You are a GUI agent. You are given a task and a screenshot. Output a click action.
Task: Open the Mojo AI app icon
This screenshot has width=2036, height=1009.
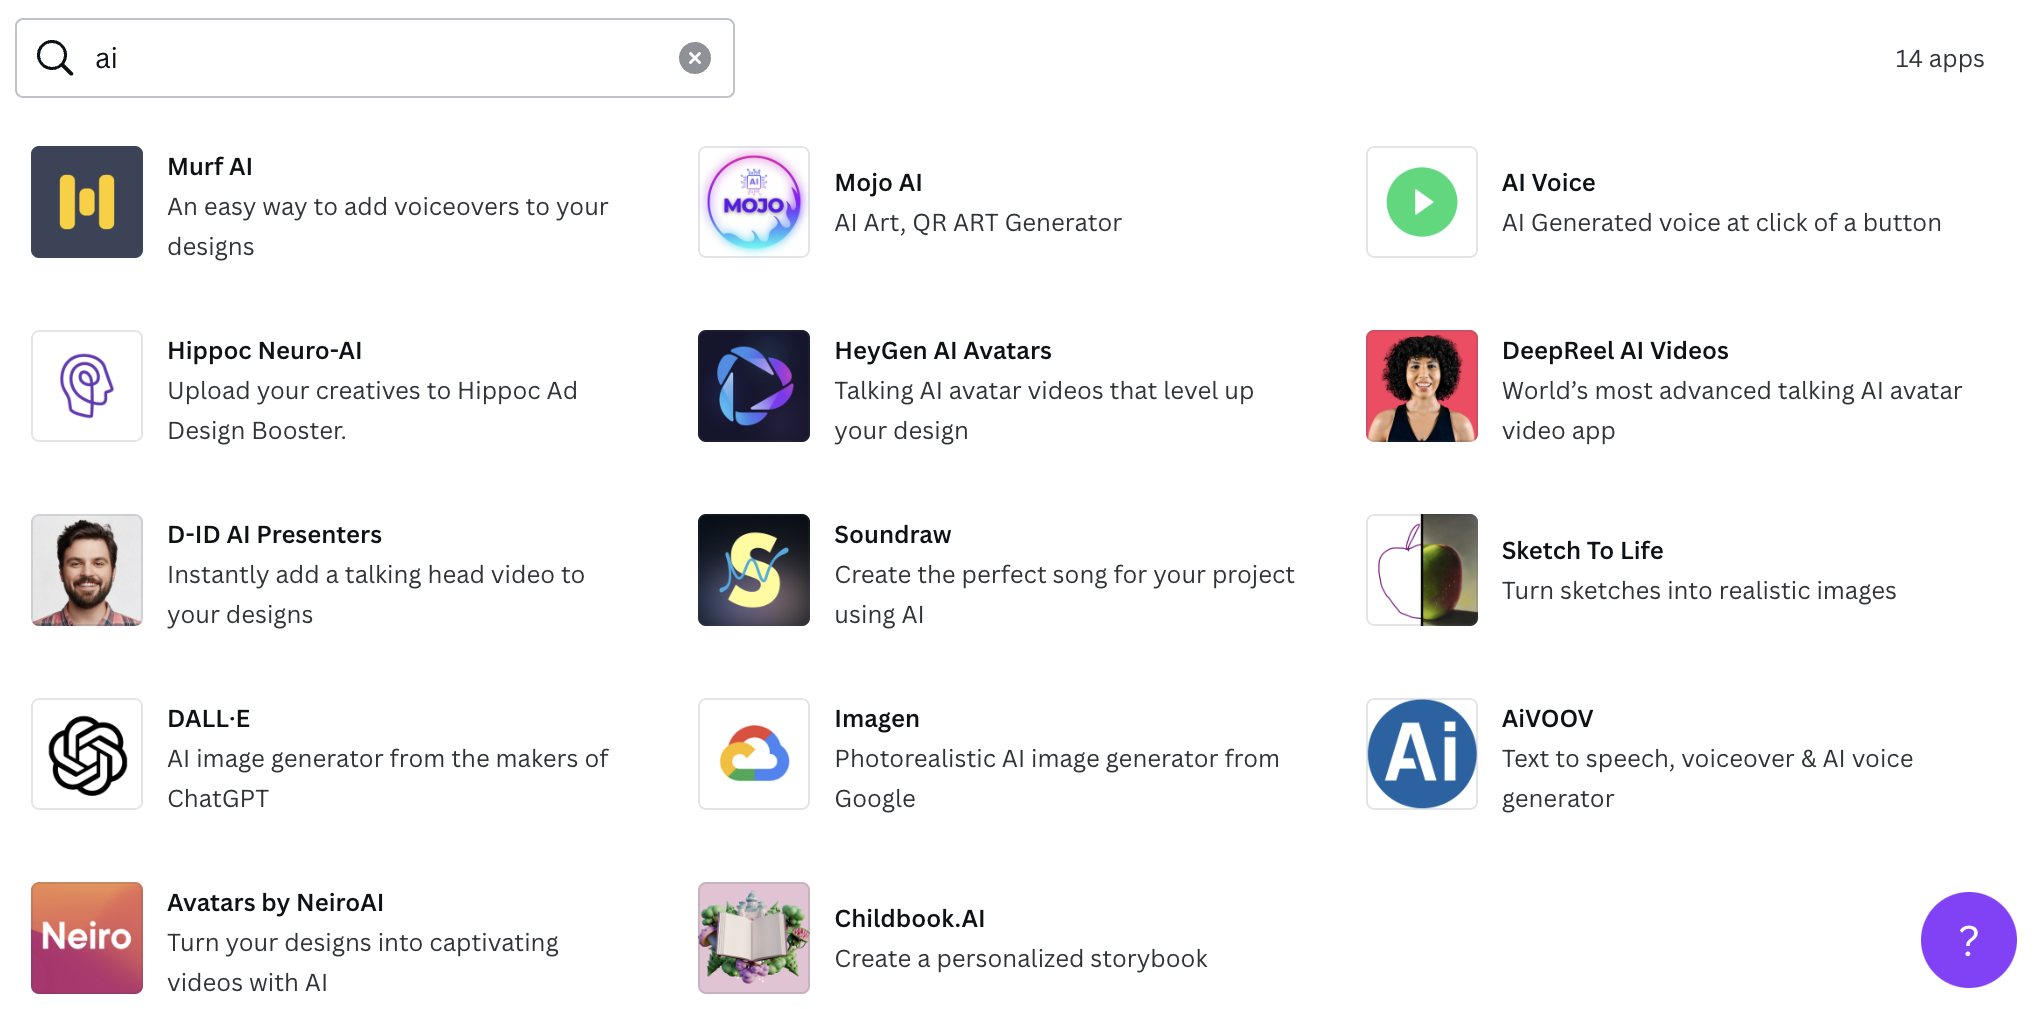tap(754, 202)
